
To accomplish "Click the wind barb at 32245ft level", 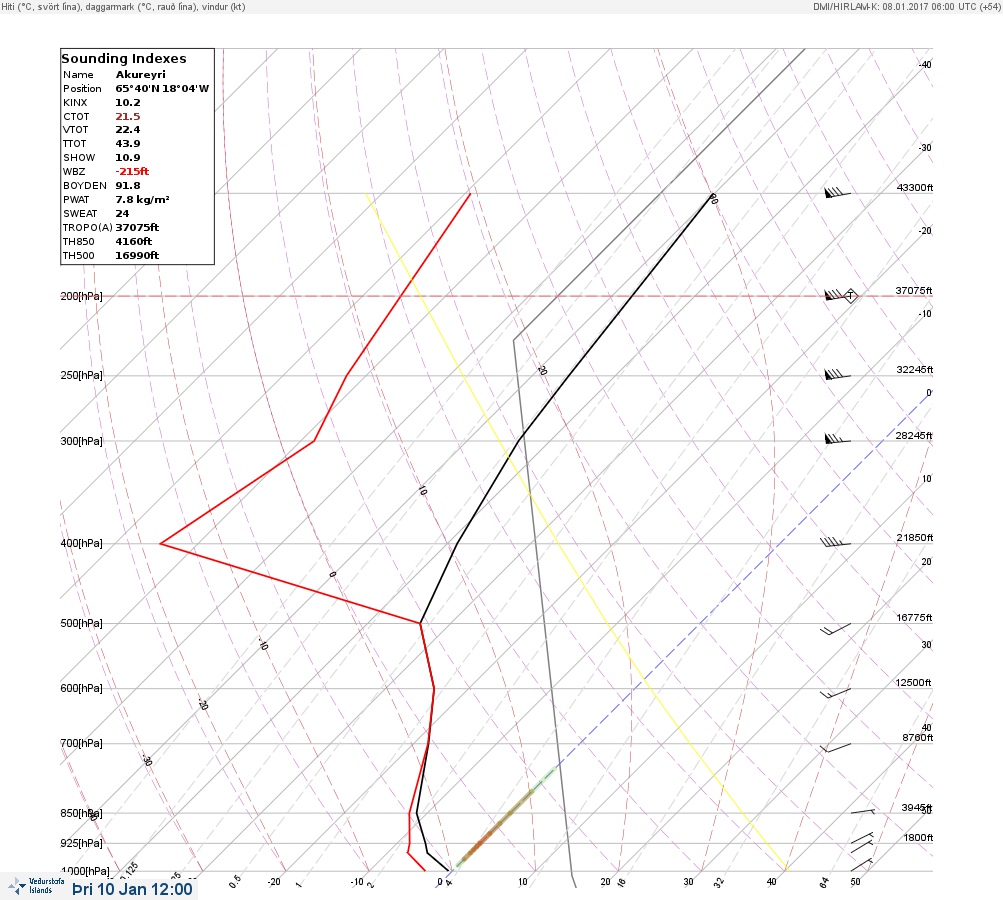I will (x=837, y=374).
